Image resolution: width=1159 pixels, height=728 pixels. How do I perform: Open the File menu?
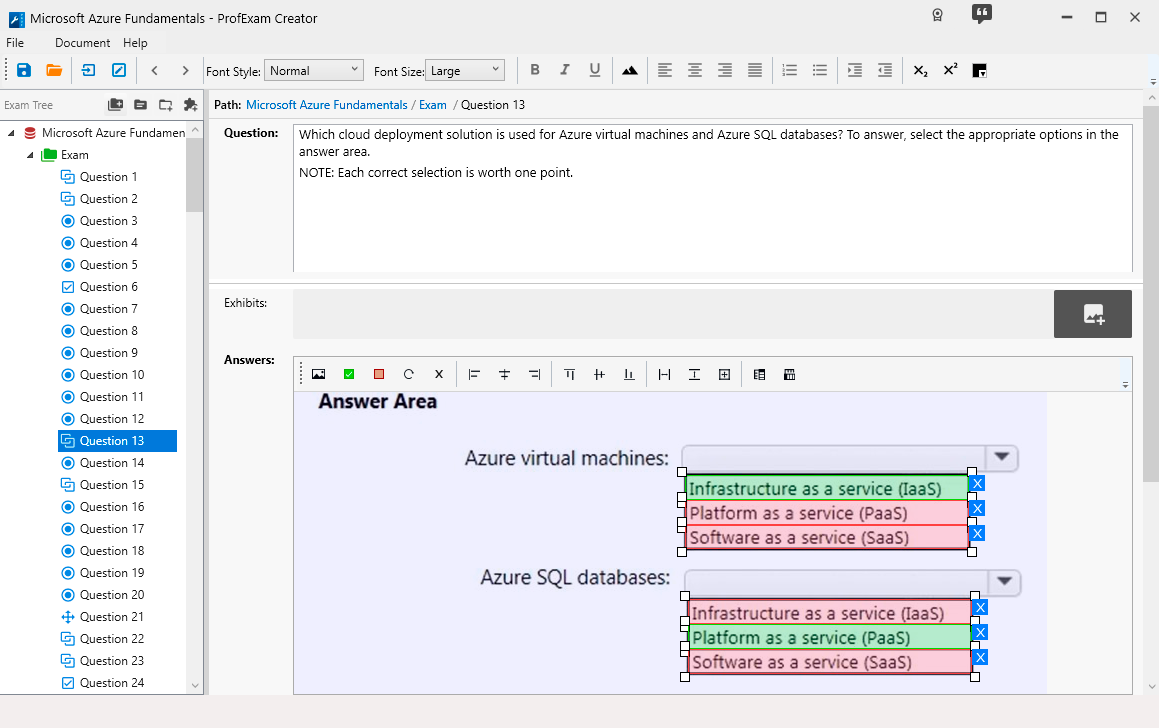[15, 43]
